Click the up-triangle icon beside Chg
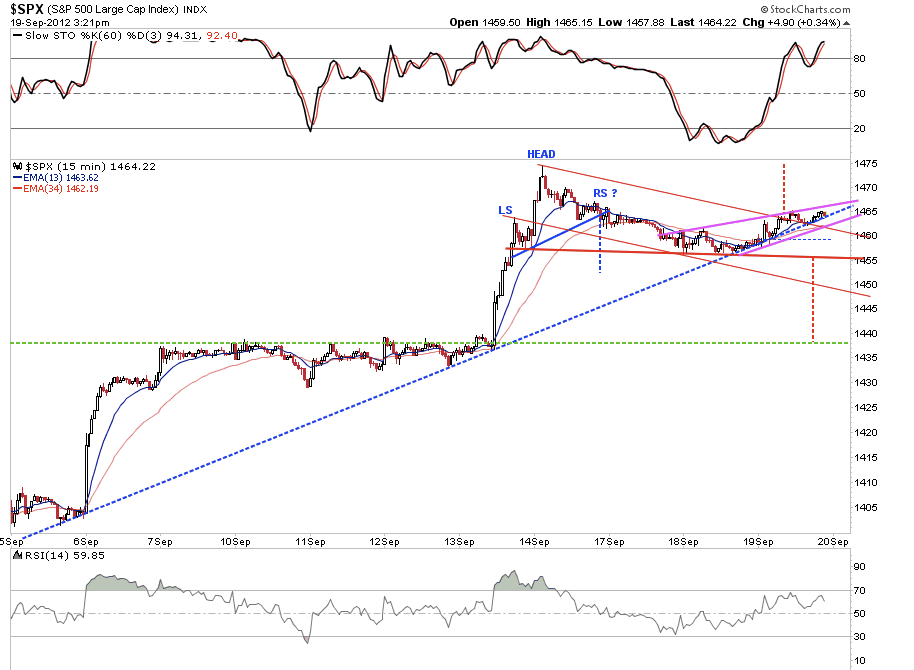This screenshot has height=670, width=914. click(846, 23)
